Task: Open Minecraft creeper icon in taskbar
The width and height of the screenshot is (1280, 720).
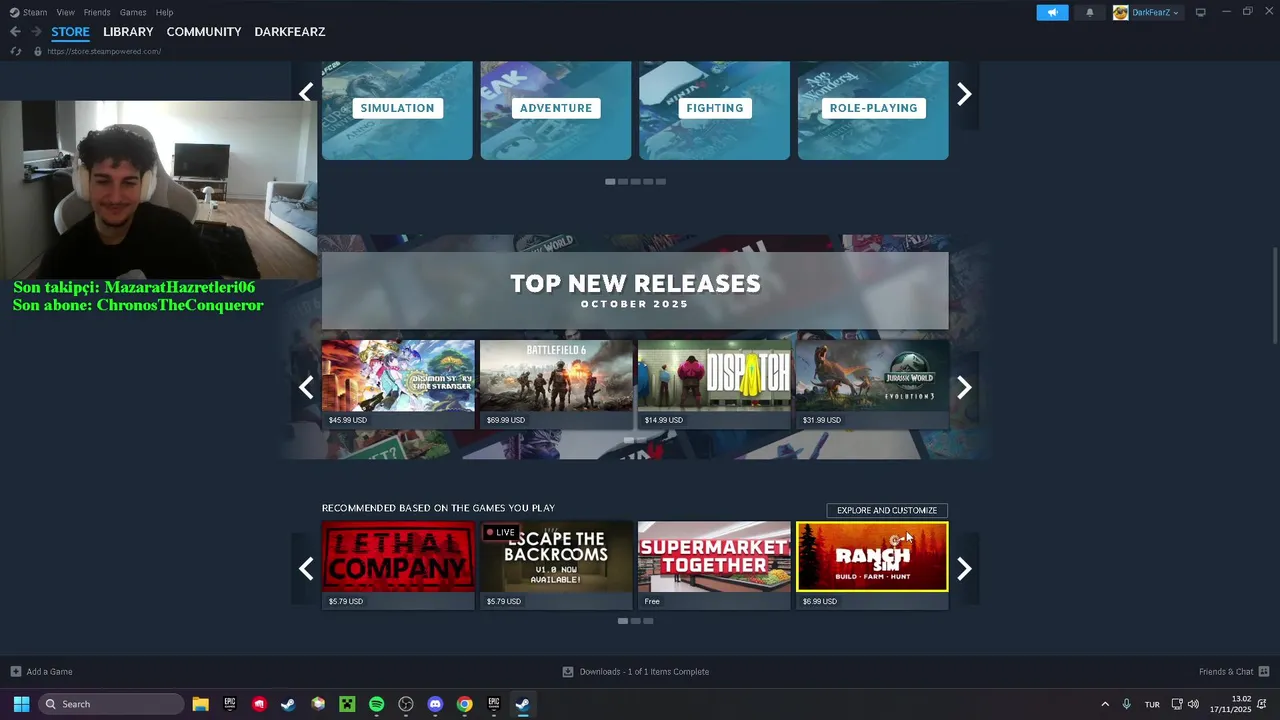Action: (347, 704)
